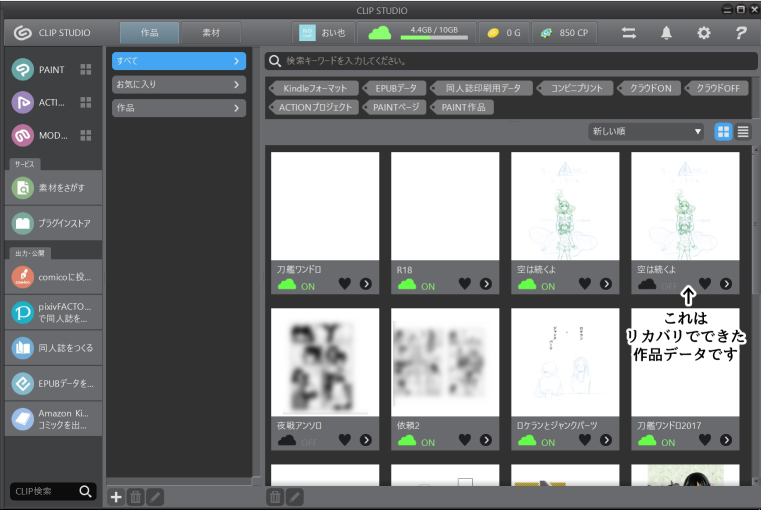The height and width of the screenshot is (510, 761).
Task: Open the プラグインストア plugin store
Action: coord(53,223)
